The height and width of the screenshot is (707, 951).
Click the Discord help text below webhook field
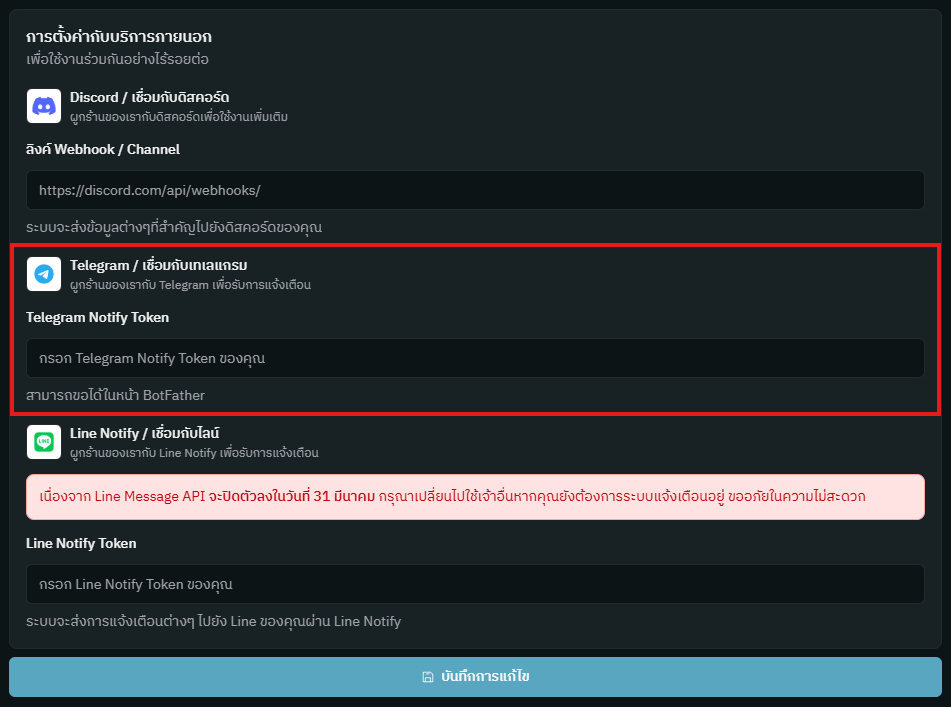coord(174,227)
